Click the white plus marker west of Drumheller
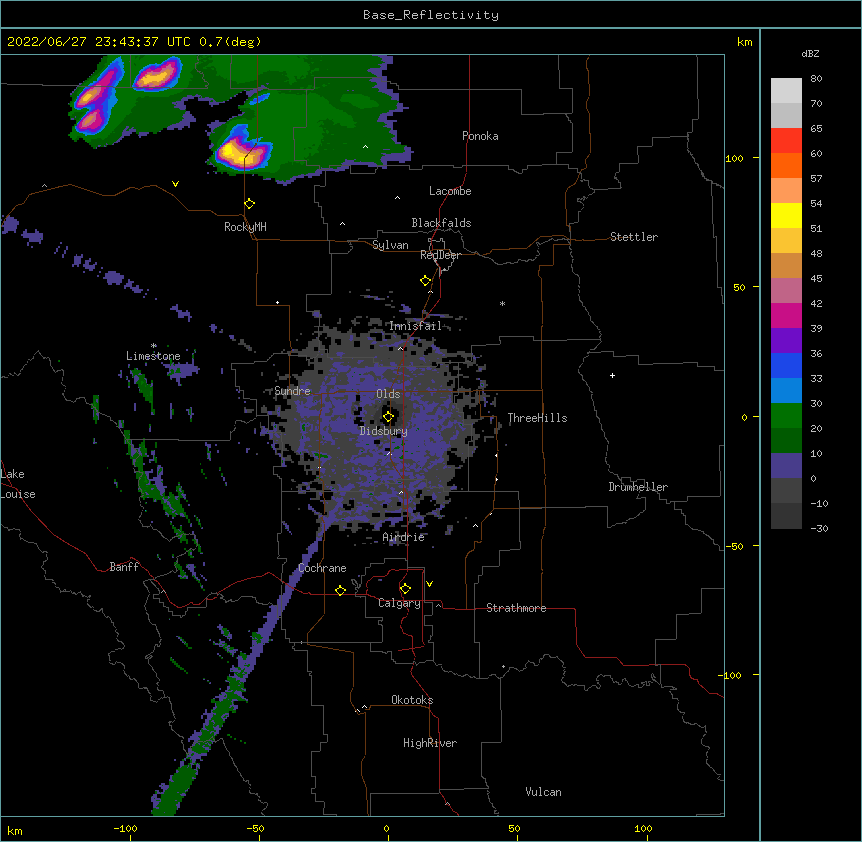 [612, 375]
